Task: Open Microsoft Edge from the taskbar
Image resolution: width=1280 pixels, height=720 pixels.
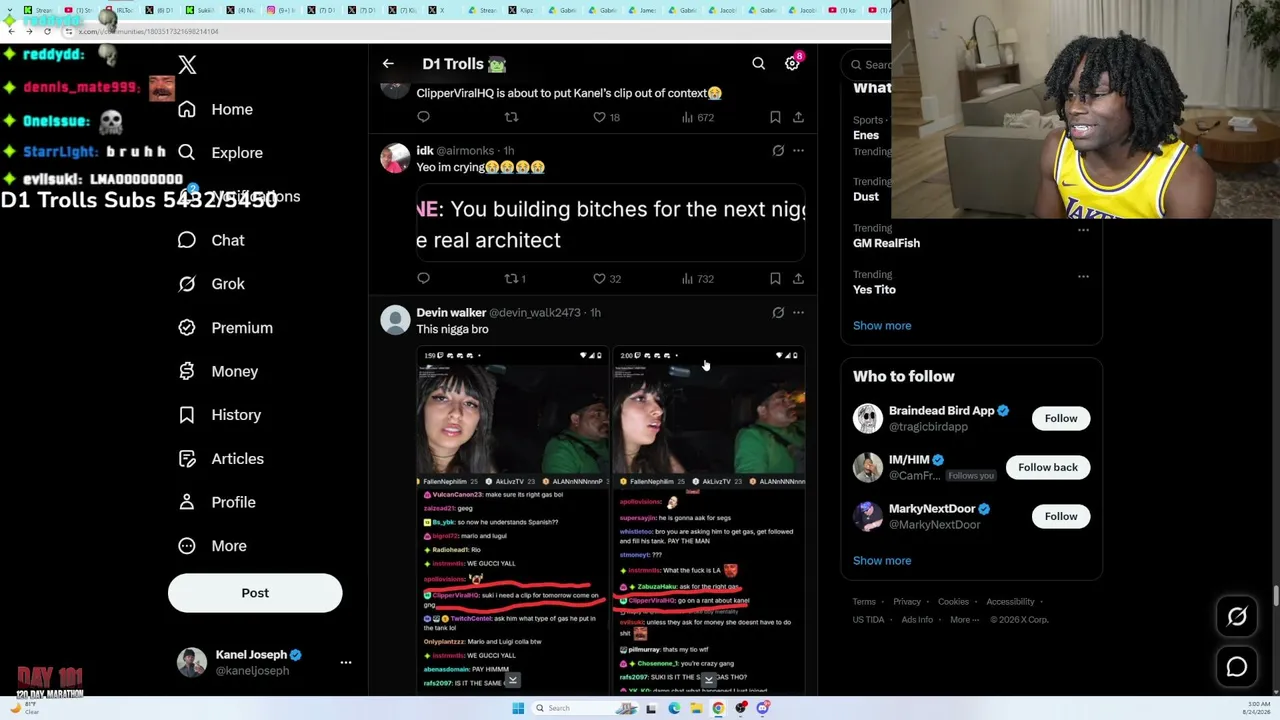Action: (x=674, y=708)
